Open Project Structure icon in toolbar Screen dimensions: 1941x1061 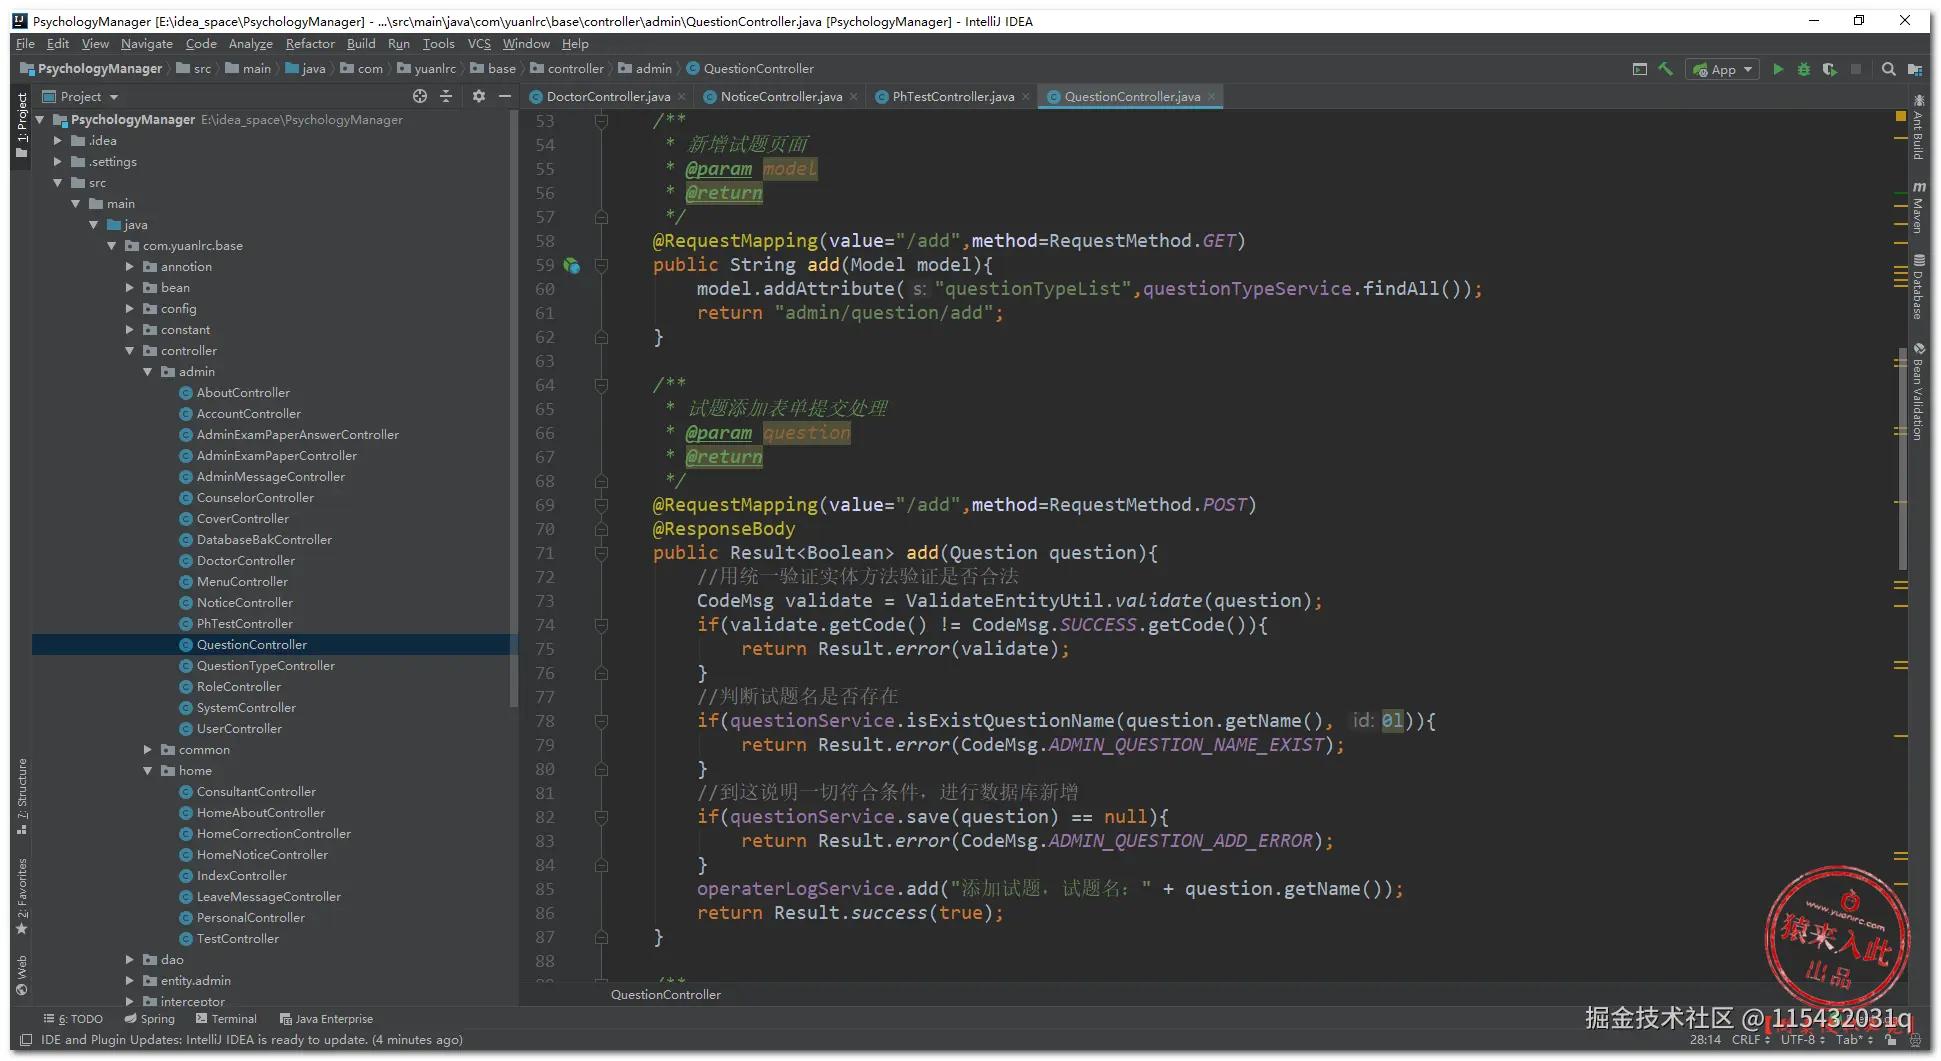click(1914, 69)
